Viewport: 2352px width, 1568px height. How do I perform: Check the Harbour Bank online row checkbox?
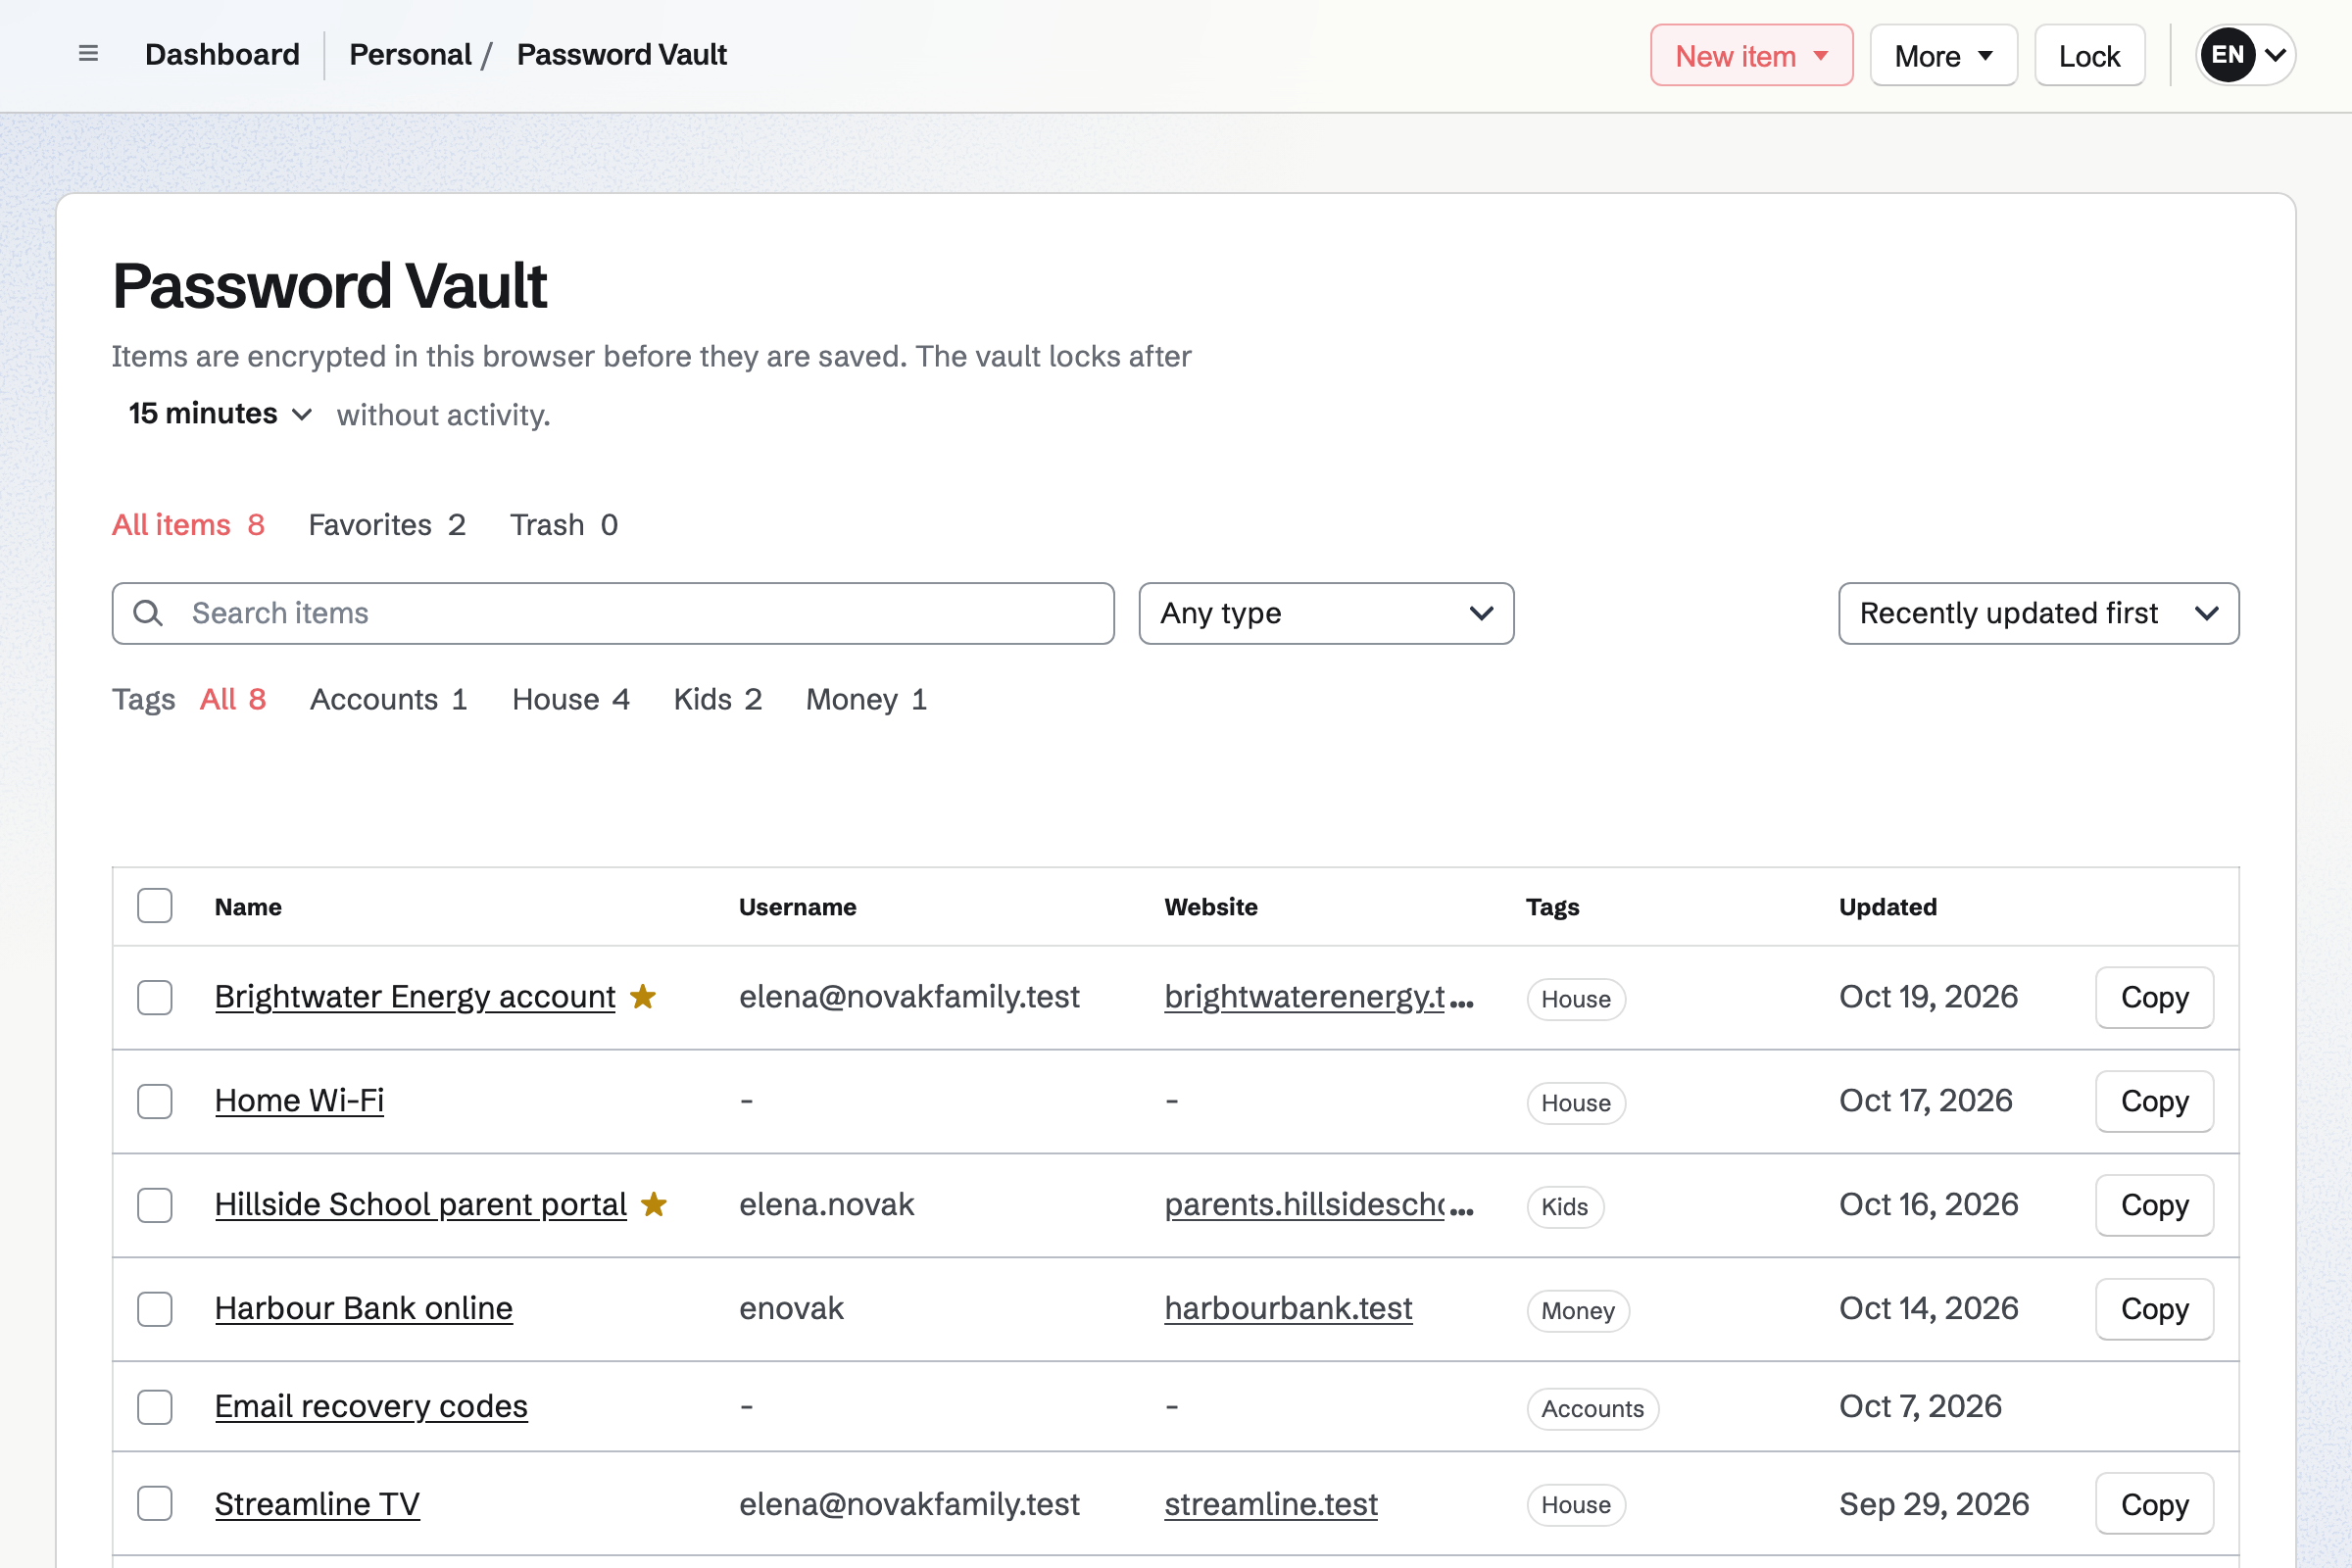(x=155, y=1309)
